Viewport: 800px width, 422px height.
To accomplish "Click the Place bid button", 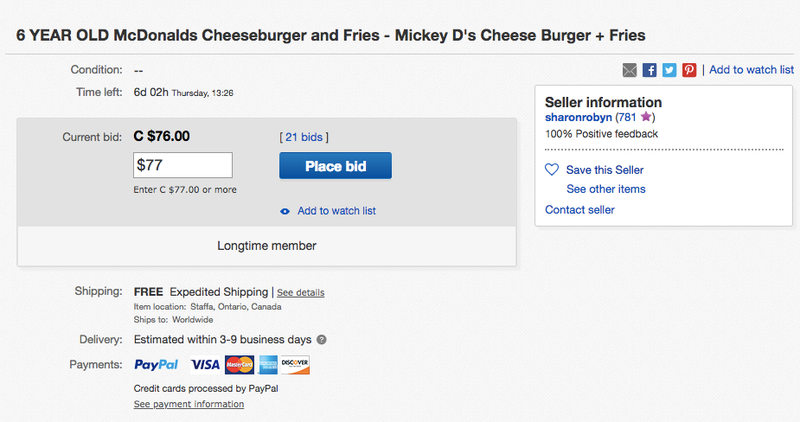I will (335, 166).
